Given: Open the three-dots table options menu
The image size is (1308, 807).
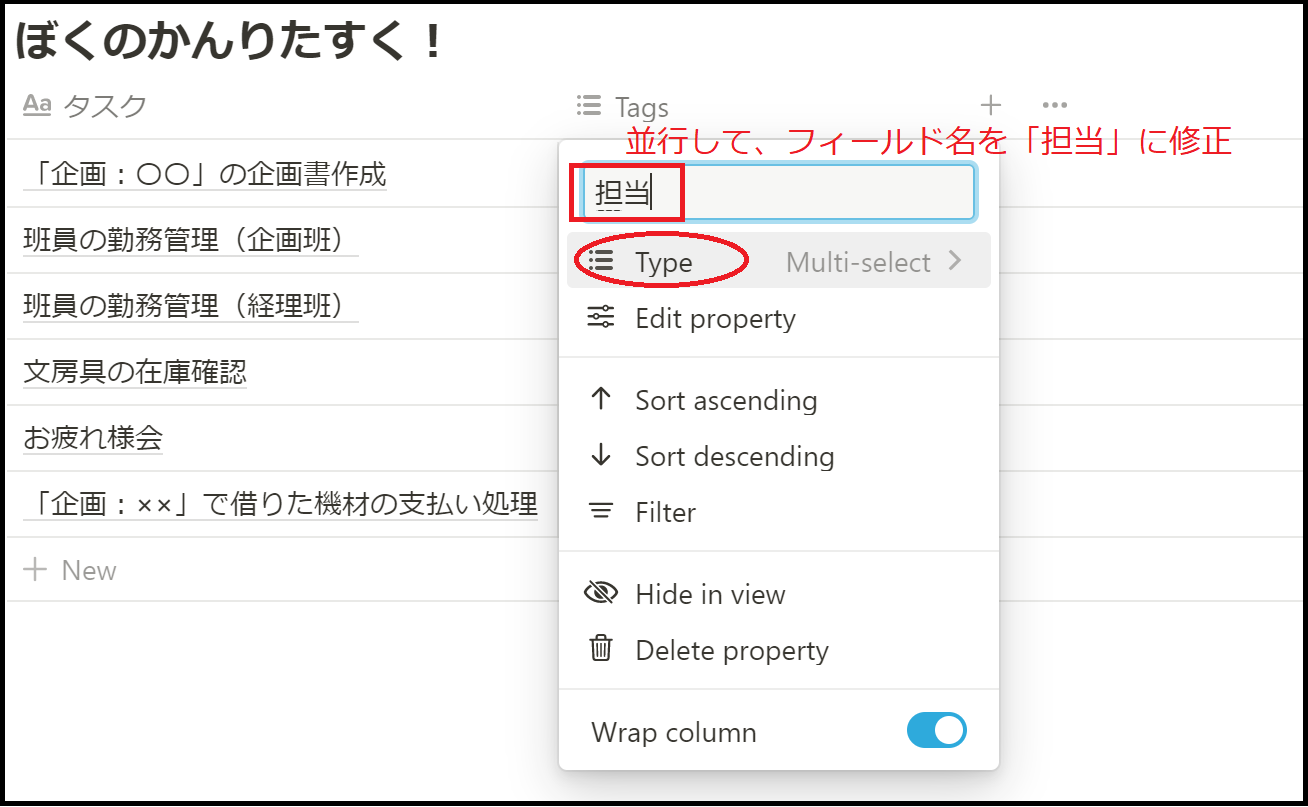Looking at the screenshot, I should tap(1055, 105).
